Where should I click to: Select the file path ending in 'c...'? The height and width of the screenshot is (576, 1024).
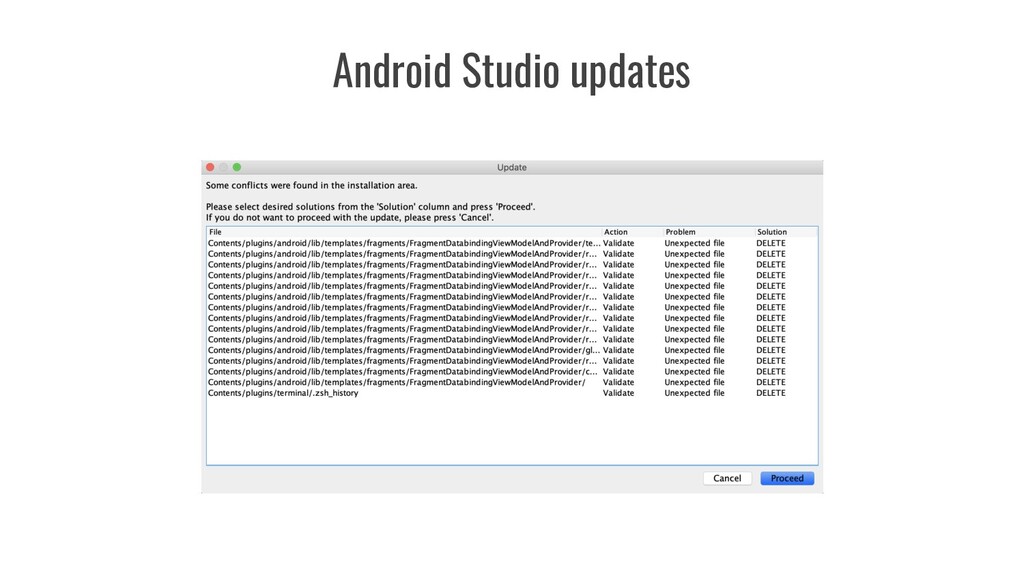point(402,372)
